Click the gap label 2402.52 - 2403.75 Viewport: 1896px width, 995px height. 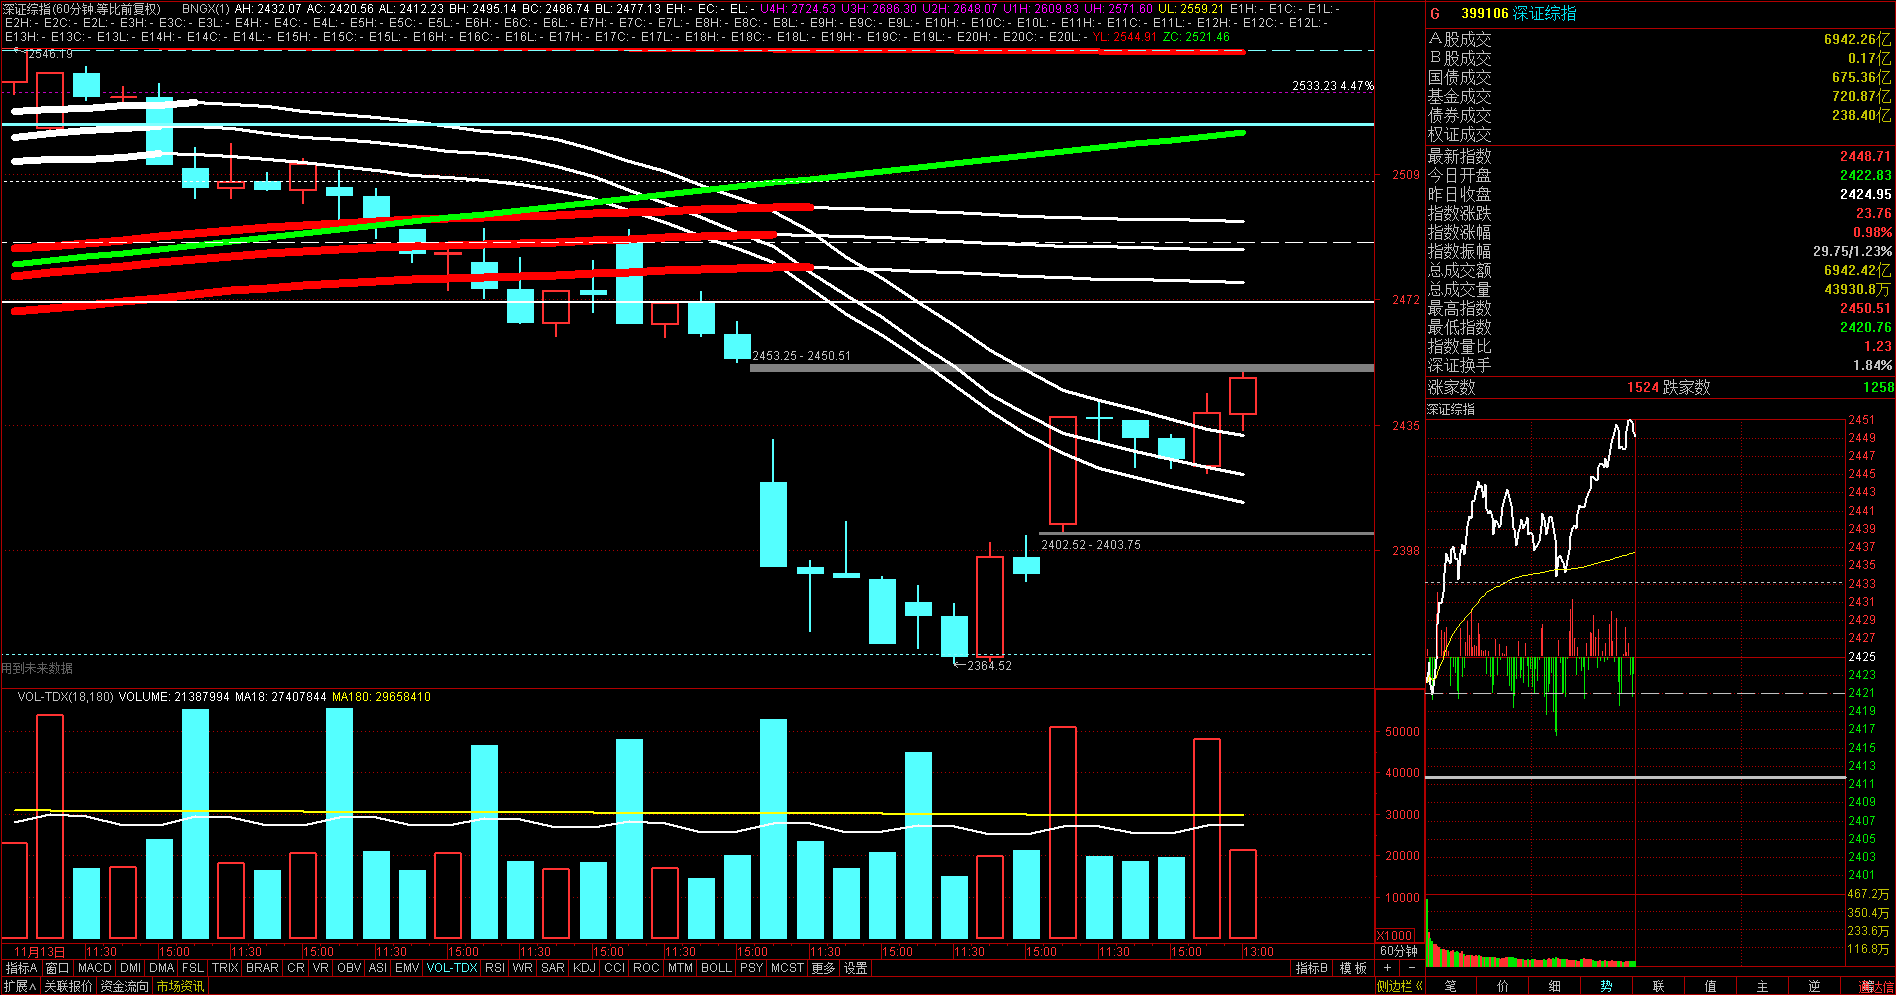pyautogui.click(x=1091, y=544)
